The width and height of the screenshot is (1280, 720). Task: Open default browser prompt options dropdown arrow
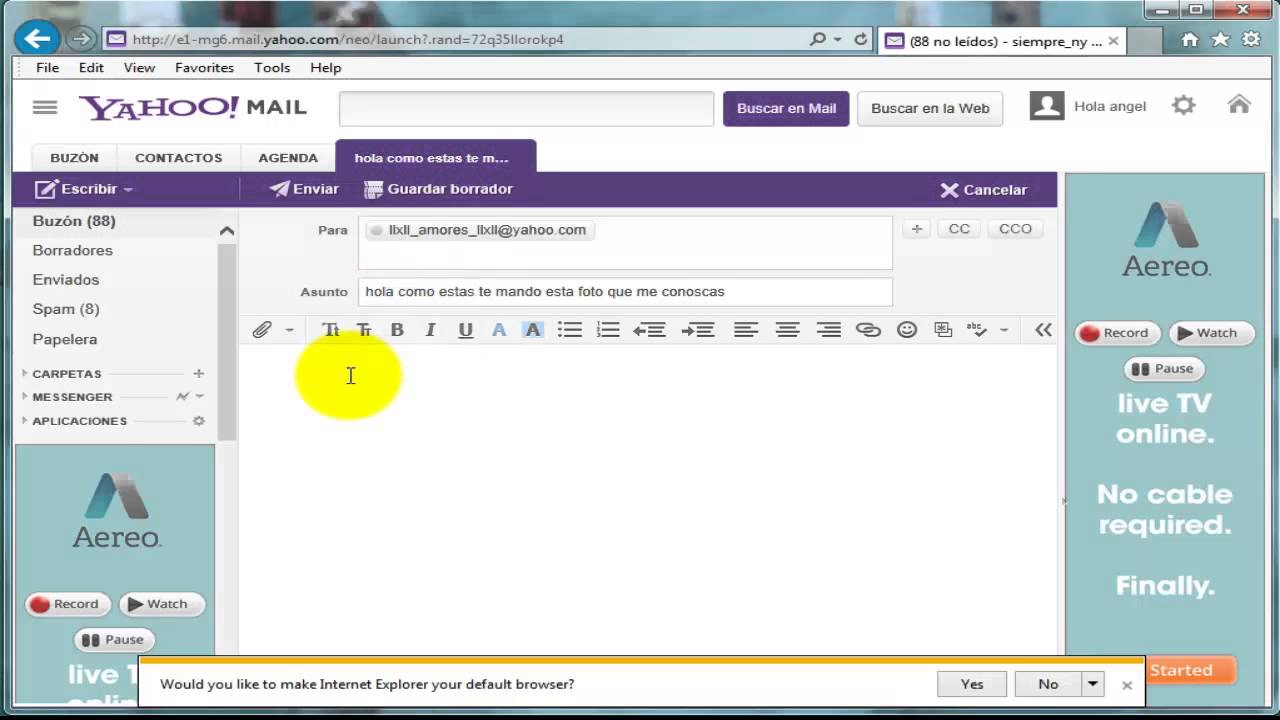1092,684
